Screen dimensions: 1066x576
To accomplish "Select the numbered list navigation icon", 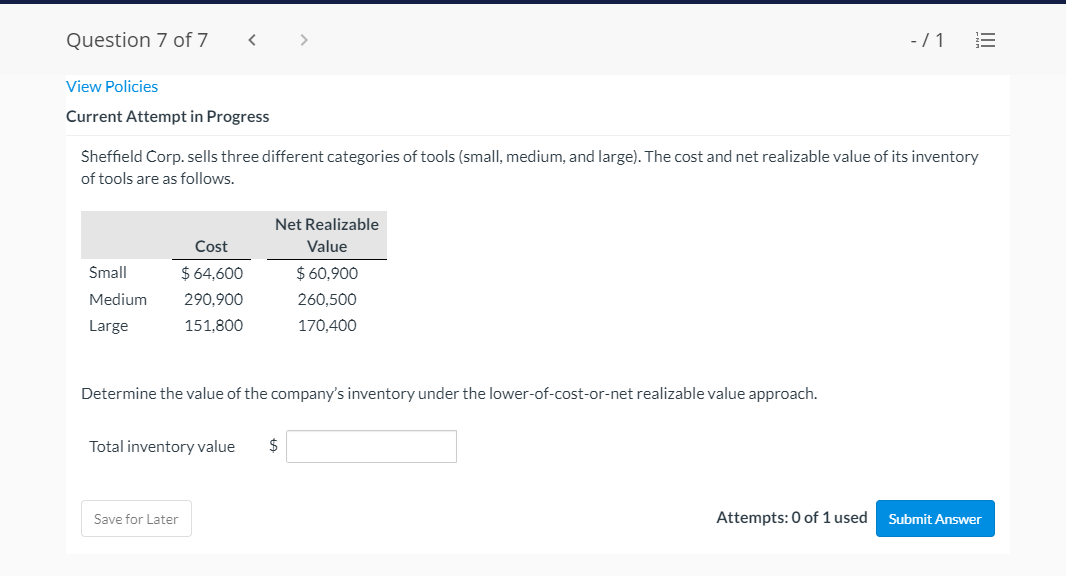I will pos(986,40).
